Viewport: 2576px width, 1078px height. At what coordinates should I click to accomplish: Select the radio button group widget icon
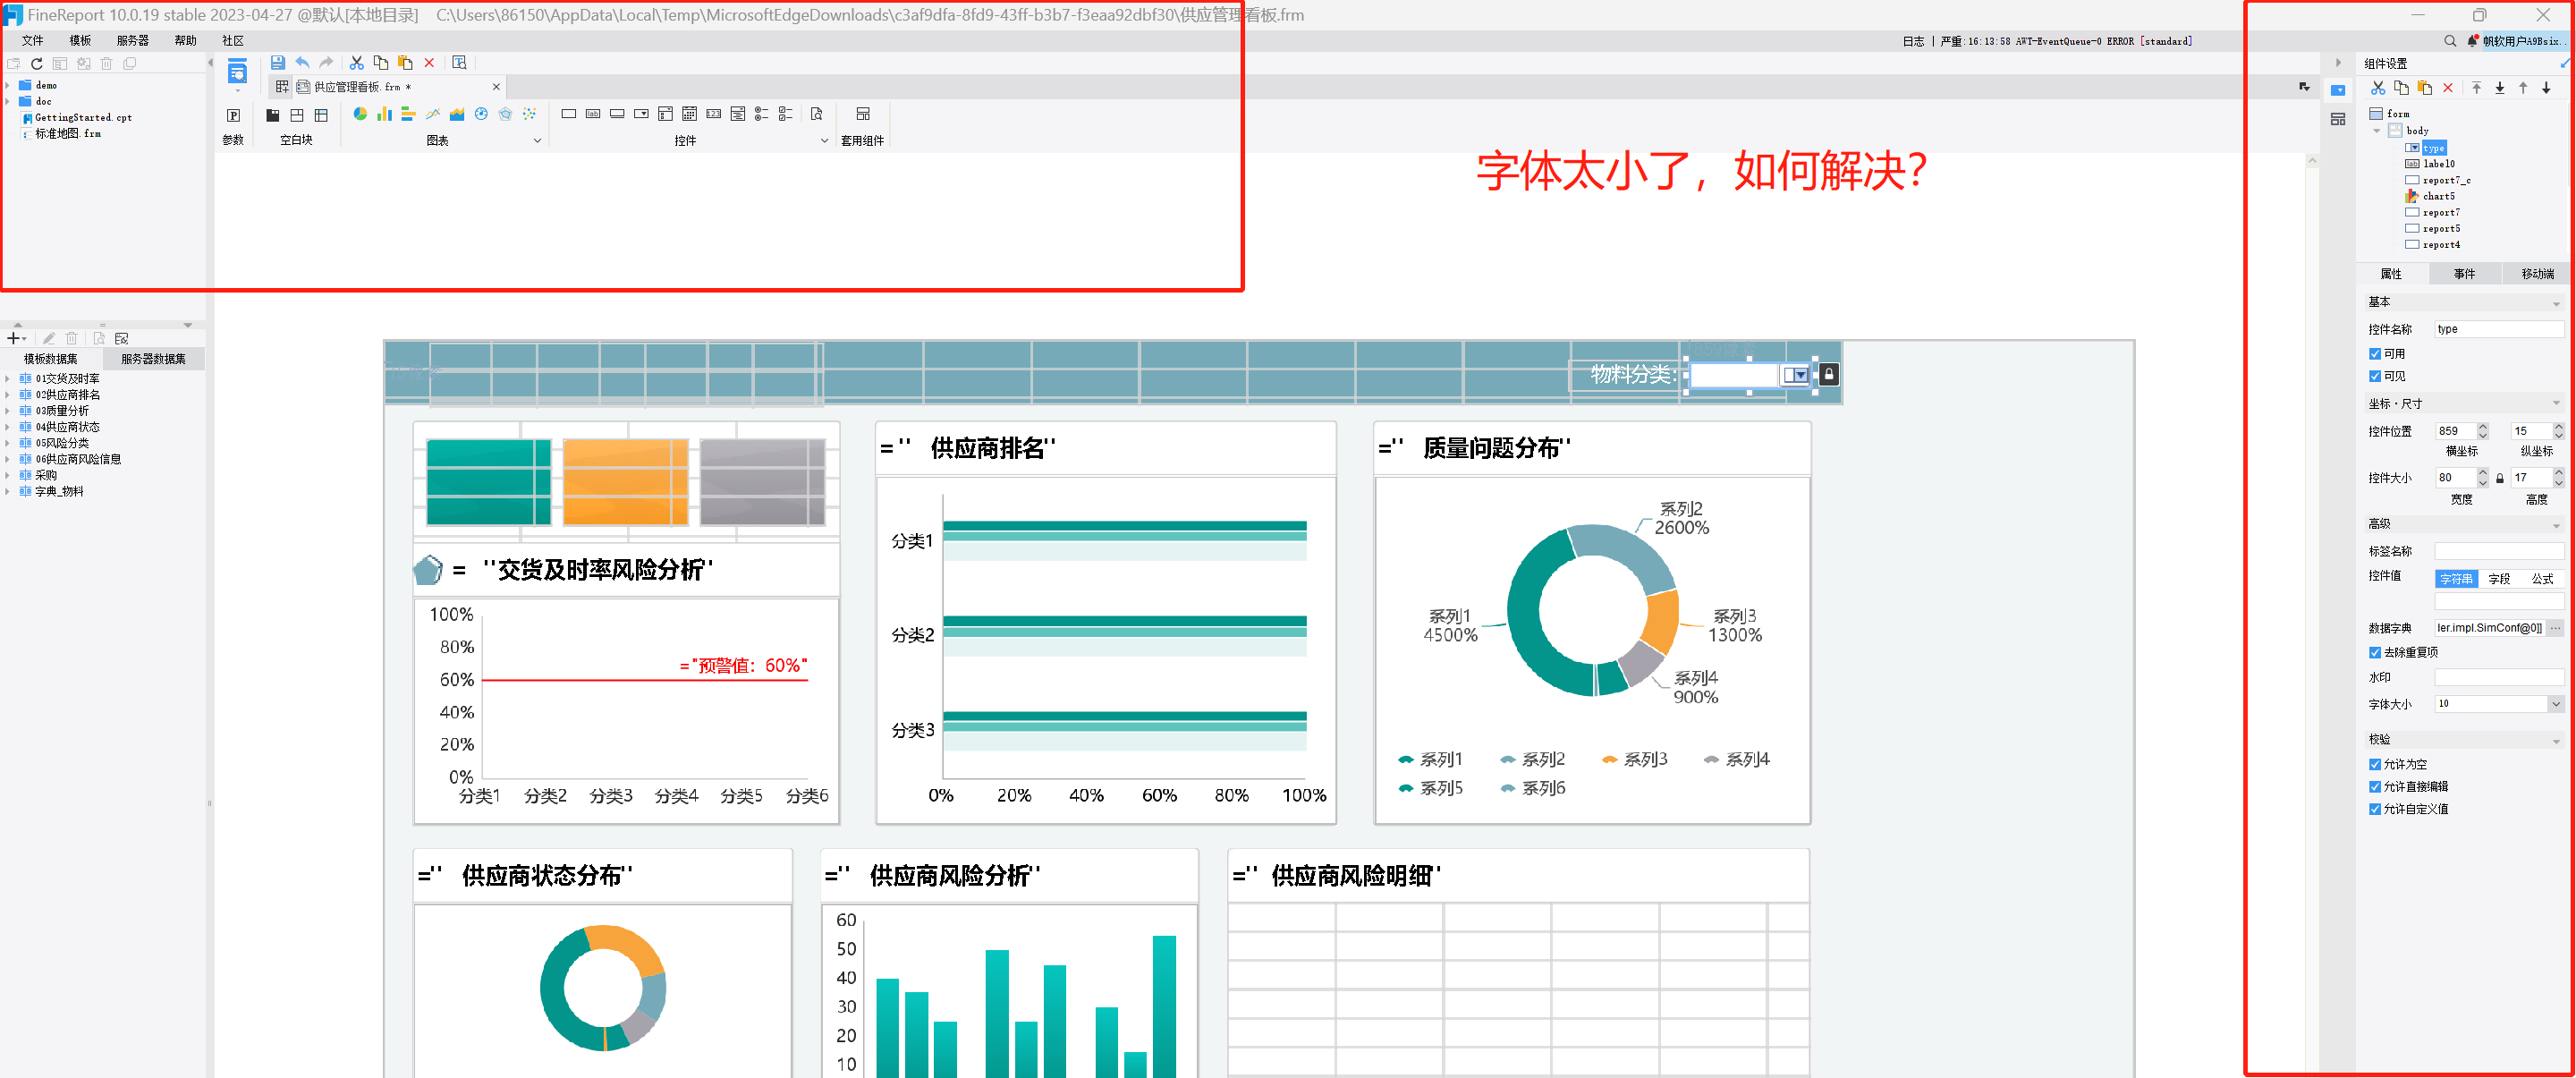pos(761,114)
